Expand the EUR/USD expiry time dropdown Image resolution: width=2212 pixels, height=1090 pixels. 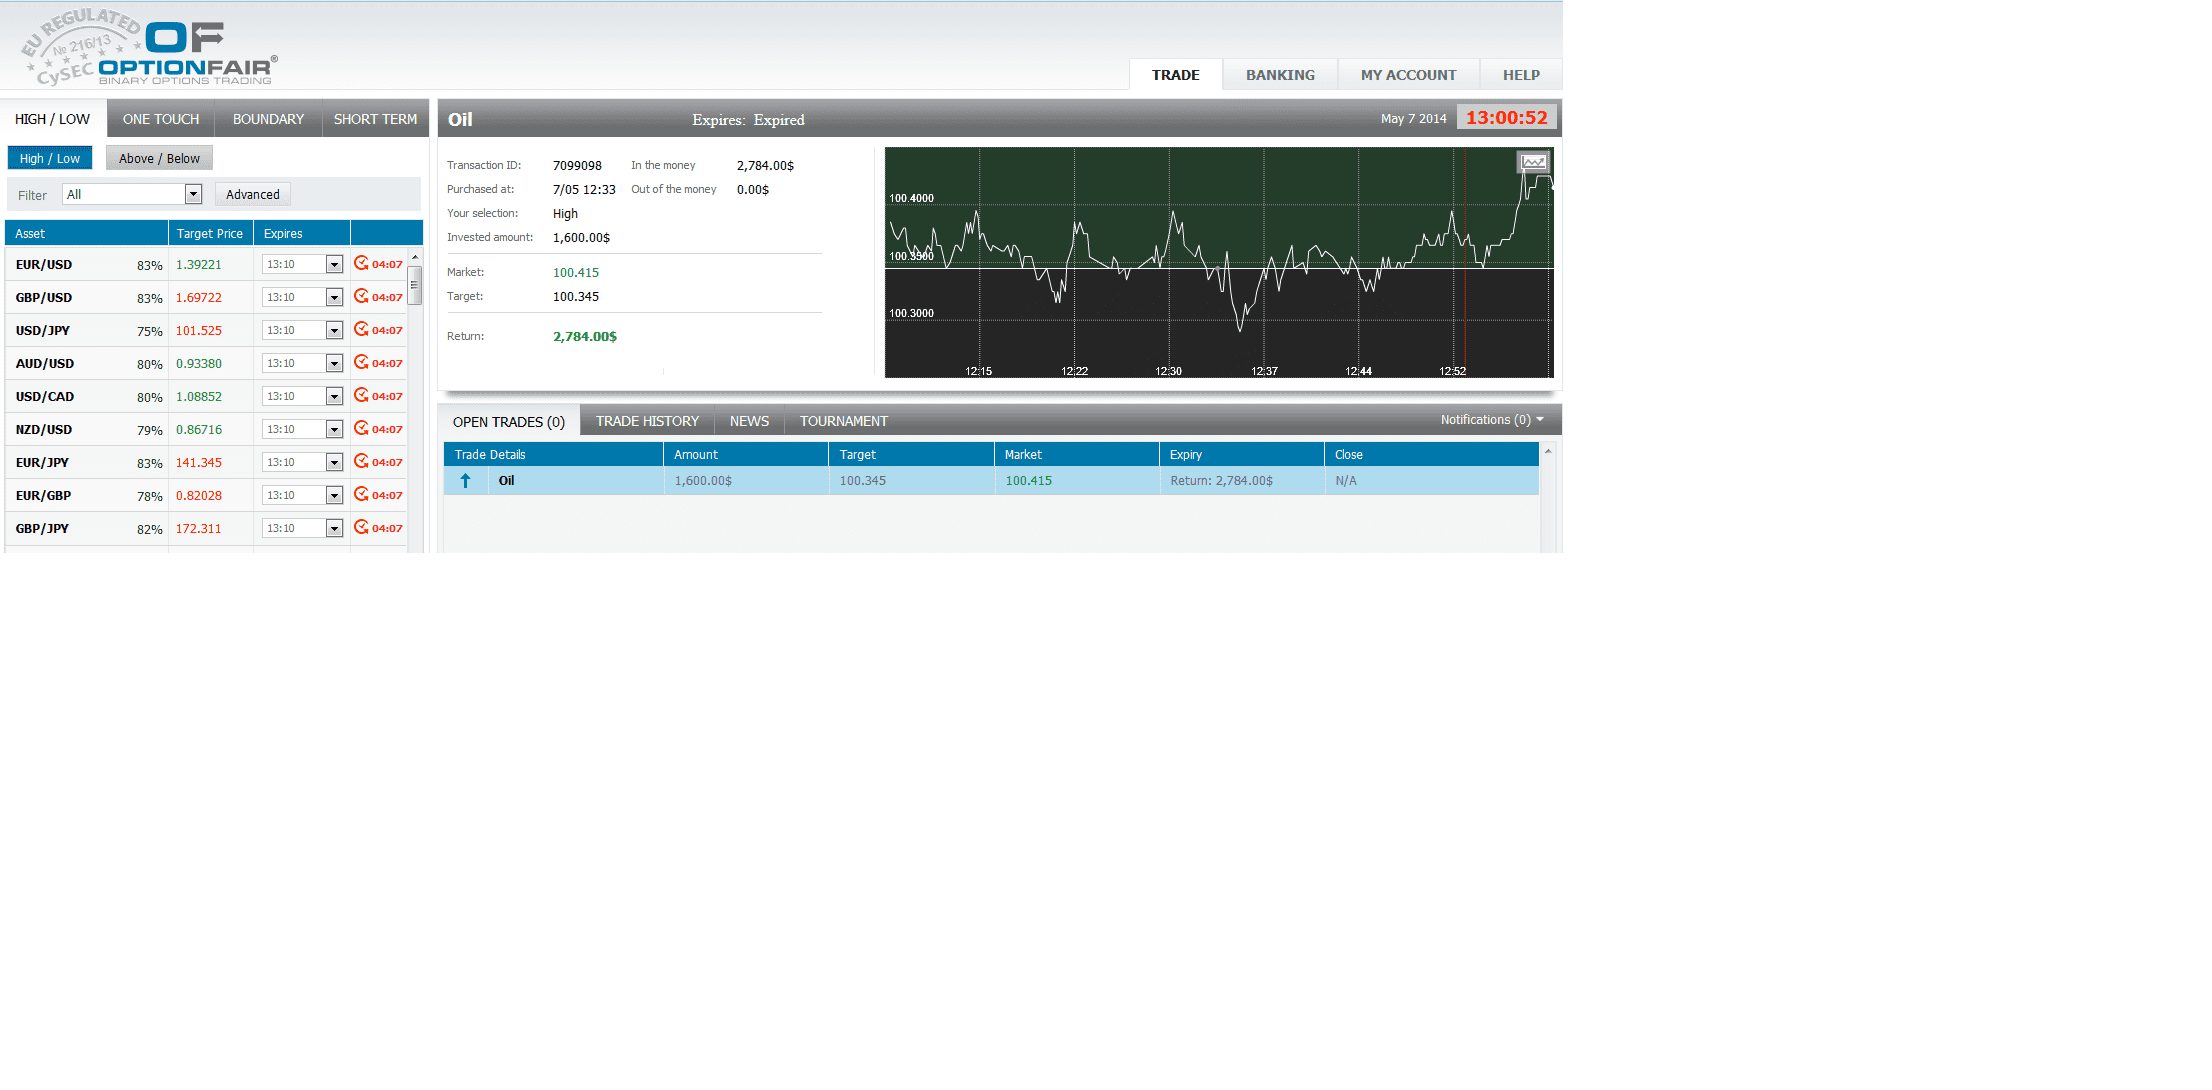pos(334,265)
